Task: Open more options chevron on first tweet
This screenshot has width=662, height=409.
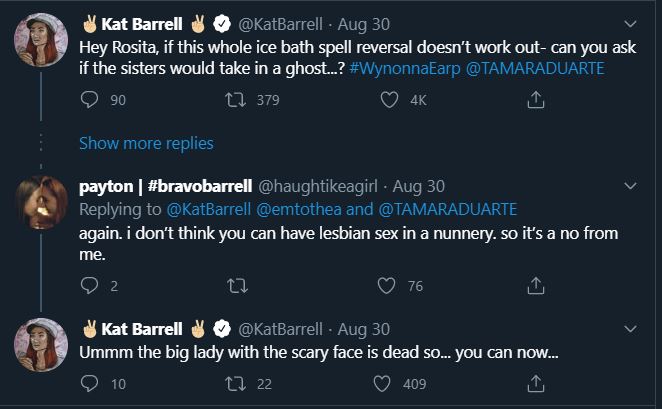Action: (x=630, y=23)
